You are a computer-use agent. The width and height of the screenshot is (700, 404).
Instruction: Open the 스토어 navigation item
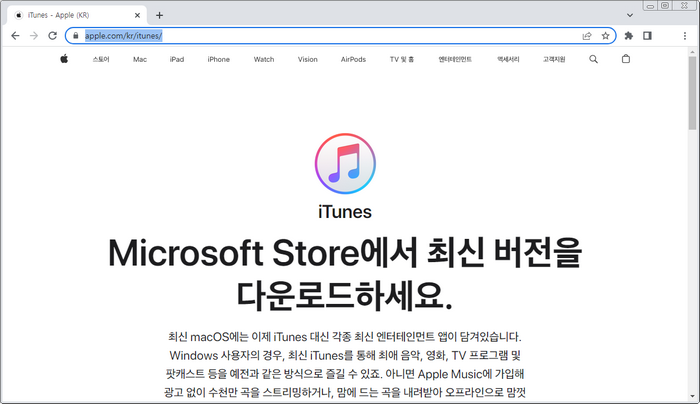tap(101, 59)
